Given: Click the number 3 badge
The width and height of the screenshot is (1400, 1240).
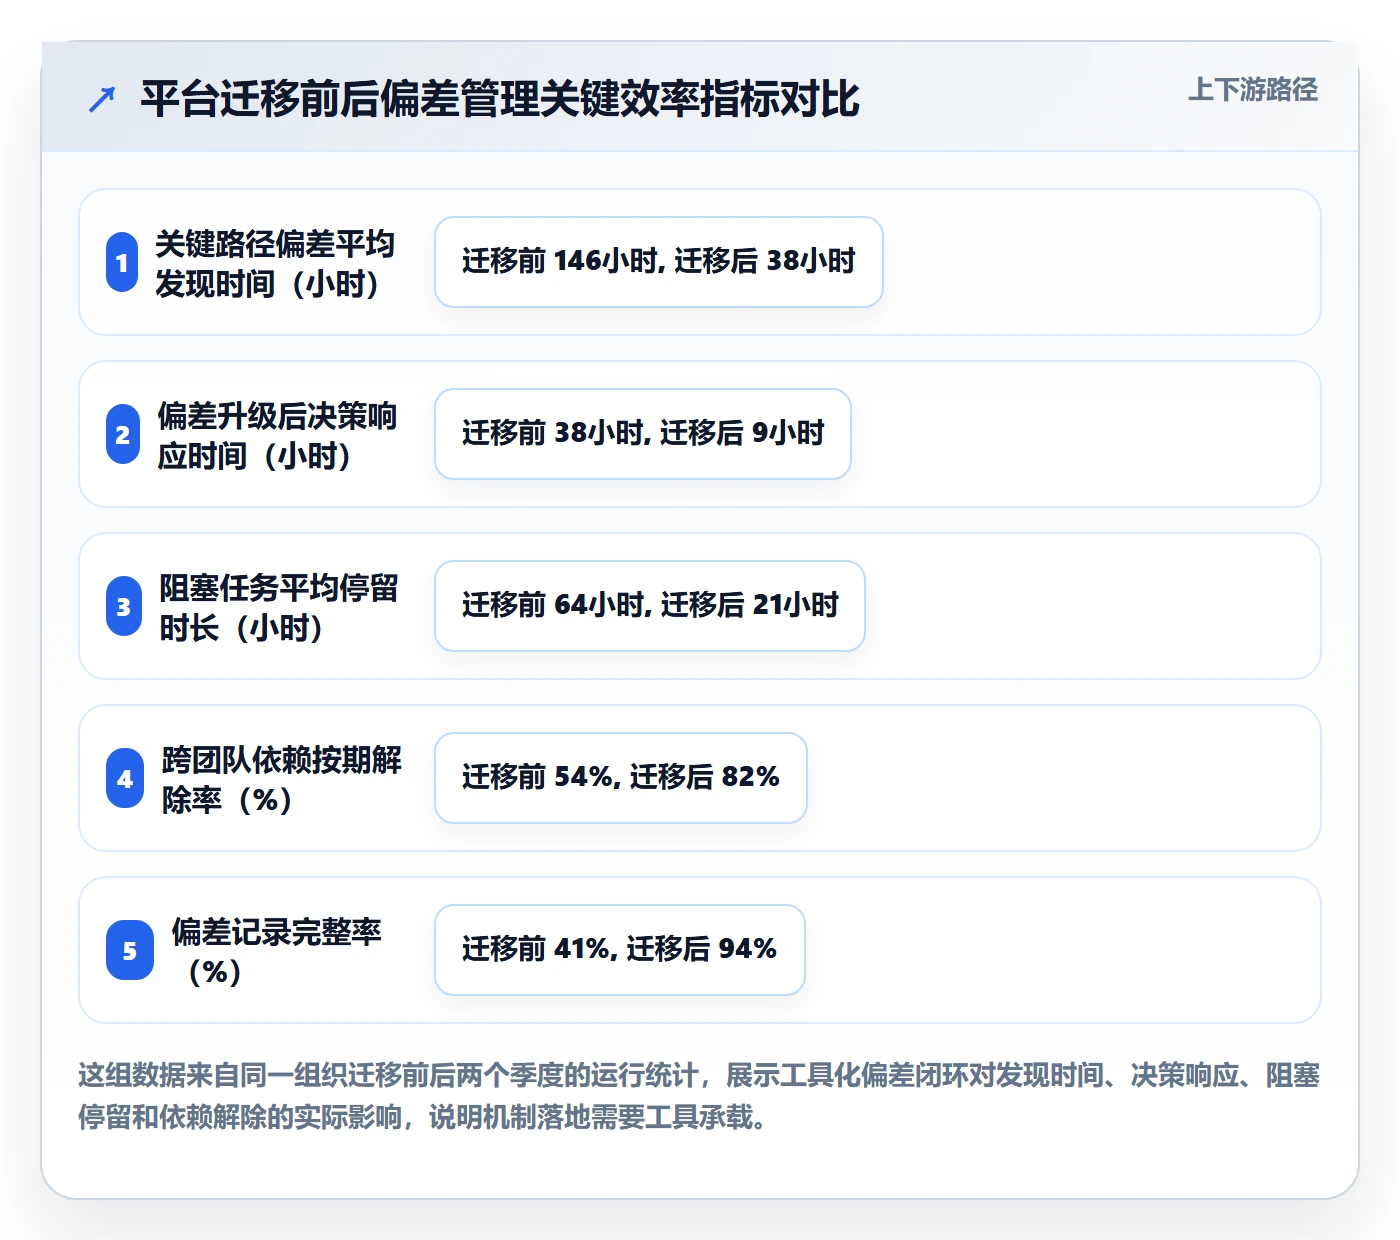Looking at the screenshot, I should pyautogui.click(x=124, y=606).
